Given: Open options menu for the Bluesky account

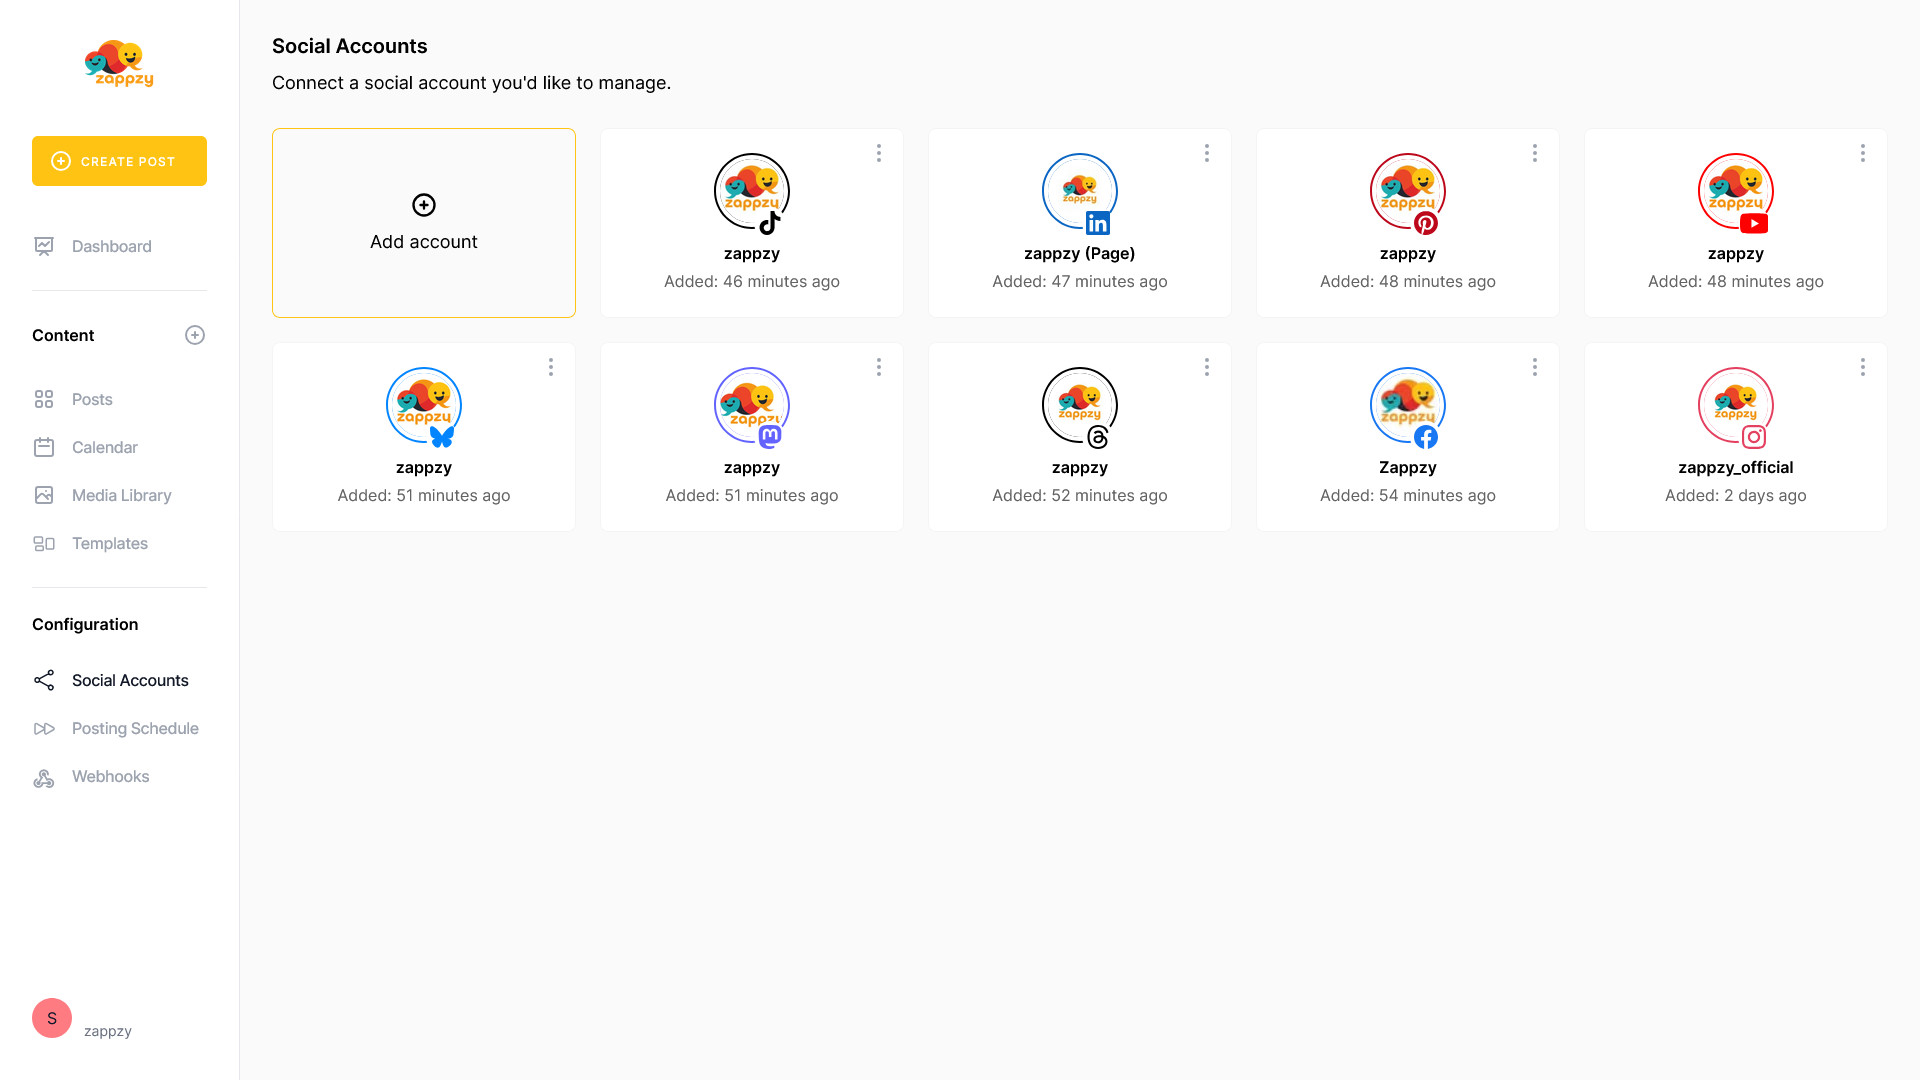Looking at the screenshot, I should [551, 367].
